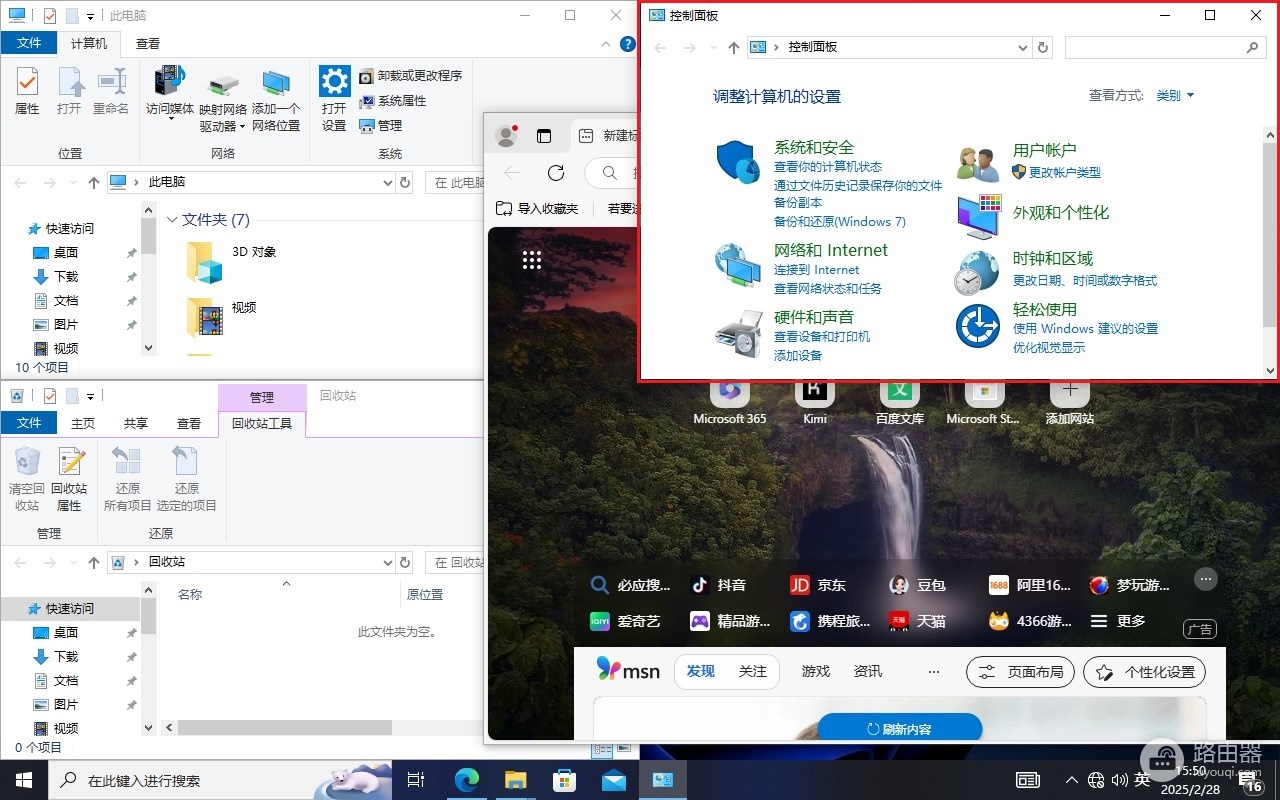Open Home tab in Recycle Bin window
The width and height of the screenshot is (1280, 800).
(x=83, y=423)
